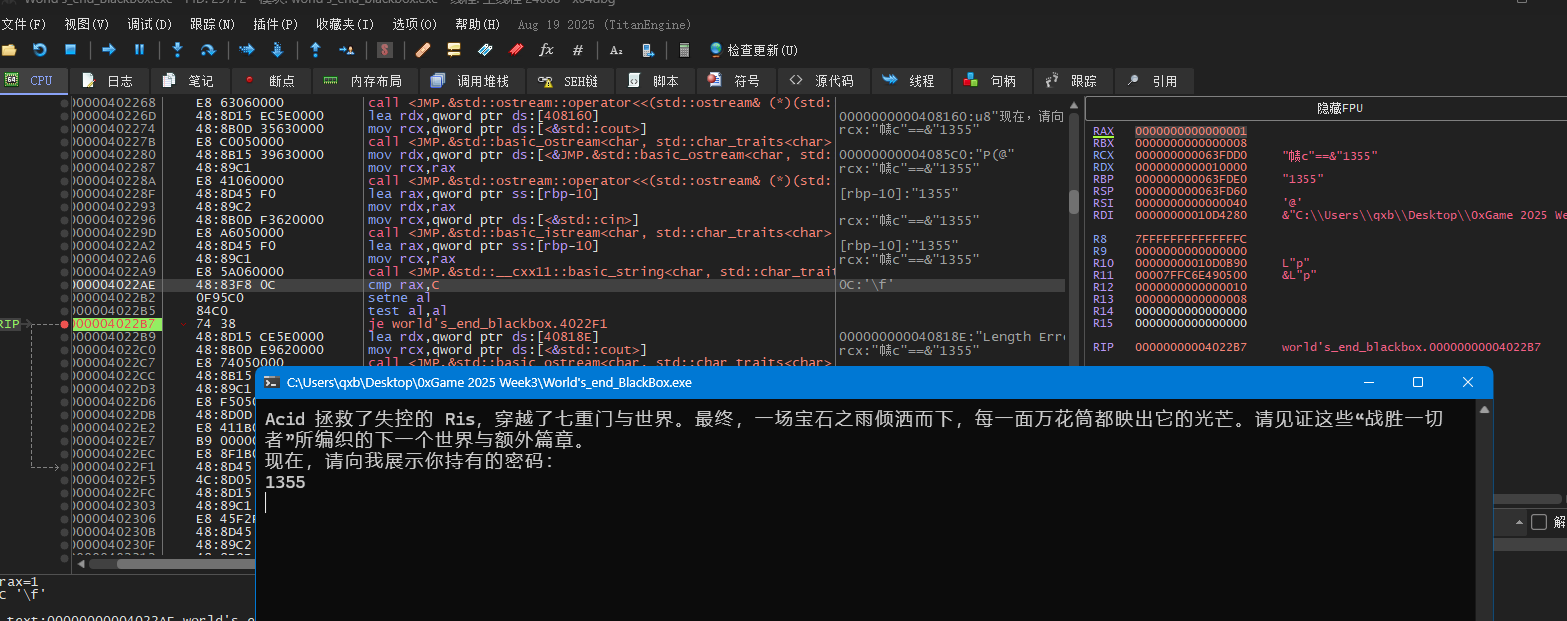
Task: Click 检查更新(U) check for updates
Action: click(x=753, y=50)
